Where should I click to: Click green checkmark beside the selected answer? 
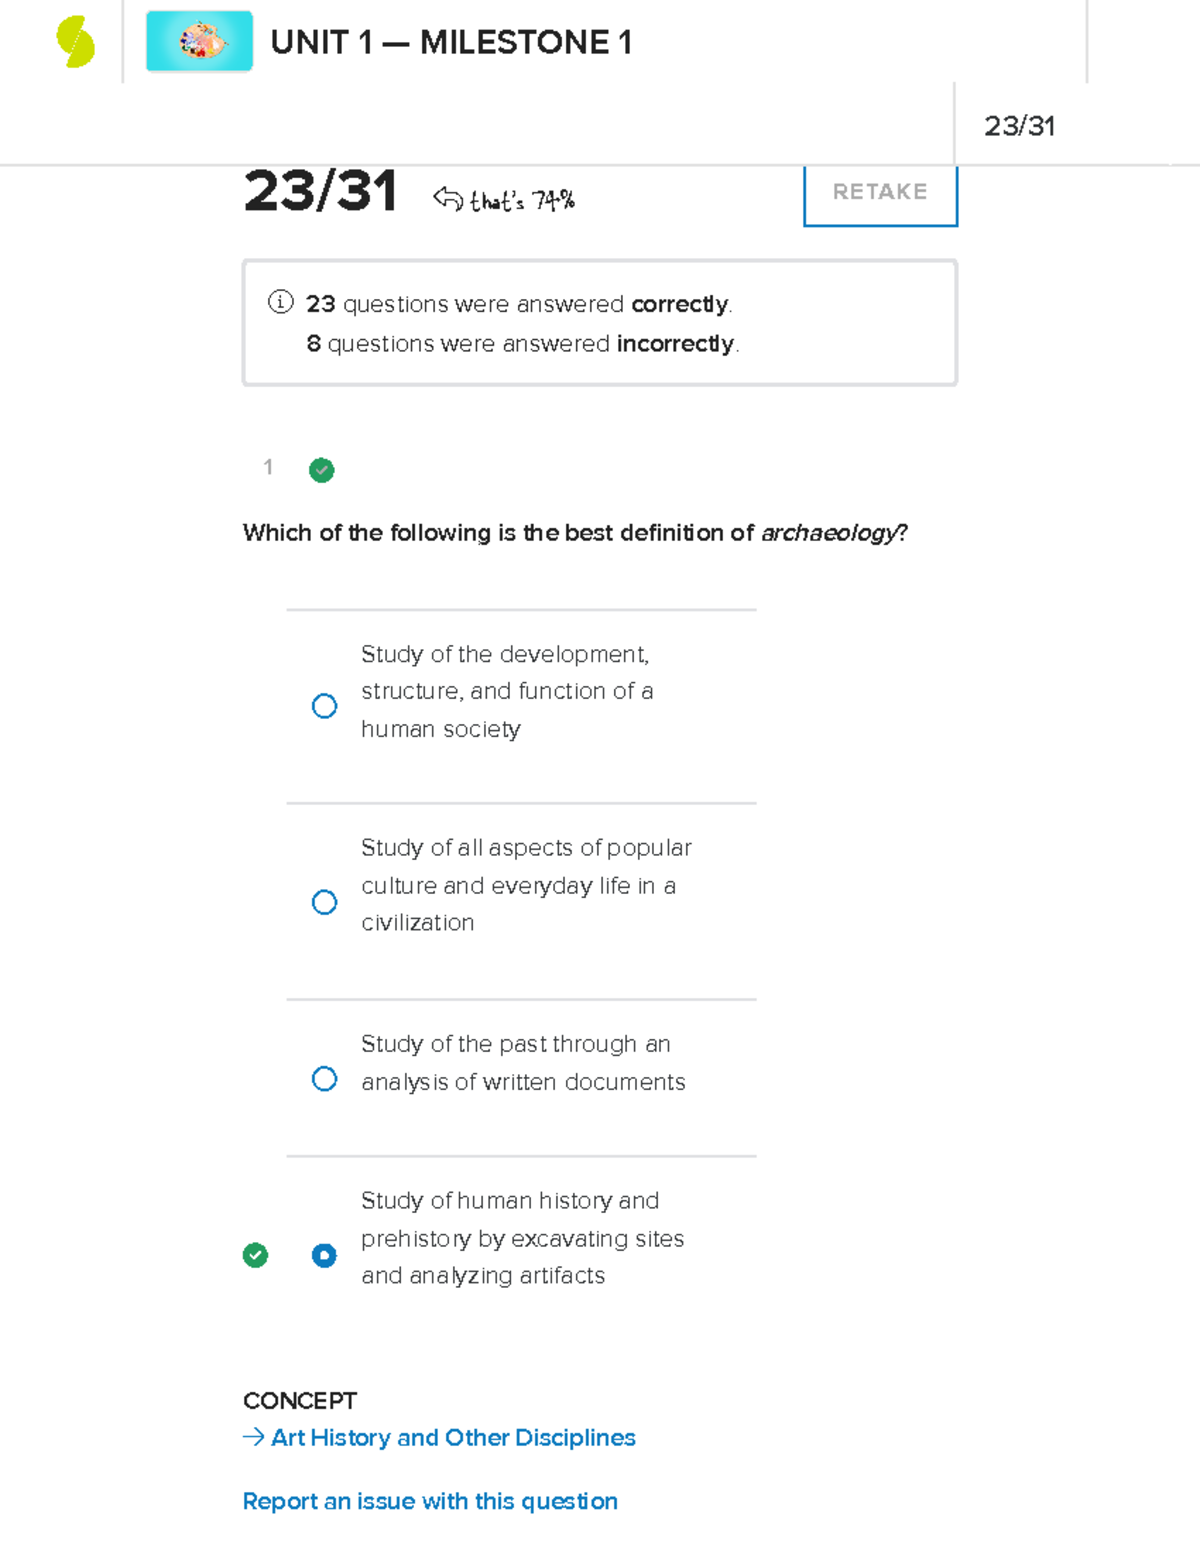255,1255
